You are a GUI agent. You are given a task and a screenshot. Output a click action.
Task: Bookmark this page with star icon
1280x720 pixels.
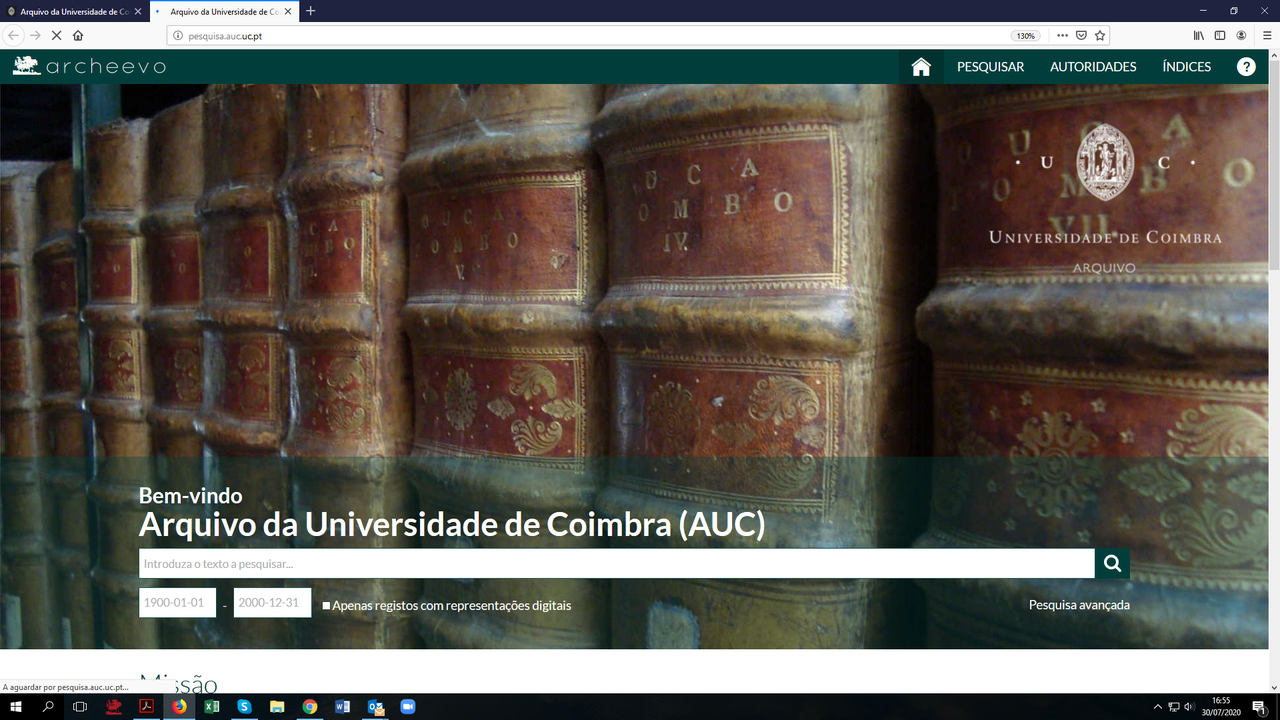[1100, 35]
